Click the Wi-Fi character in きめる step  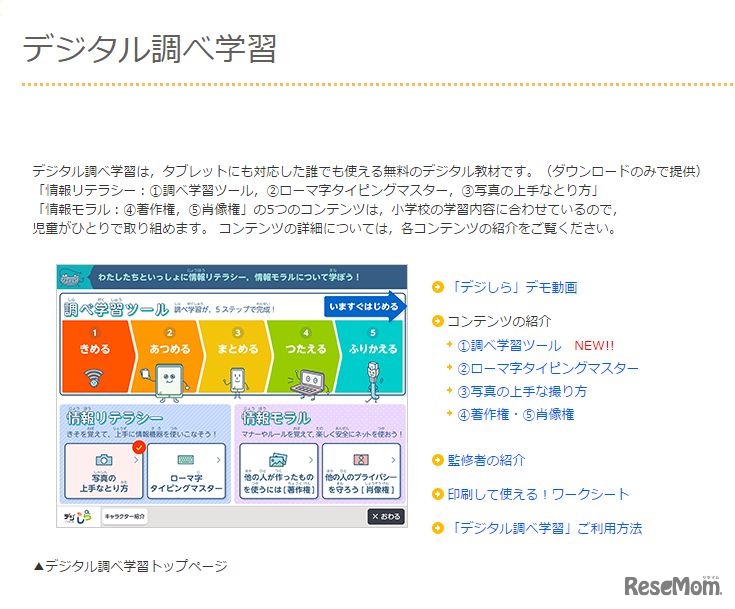coord(94,377)
